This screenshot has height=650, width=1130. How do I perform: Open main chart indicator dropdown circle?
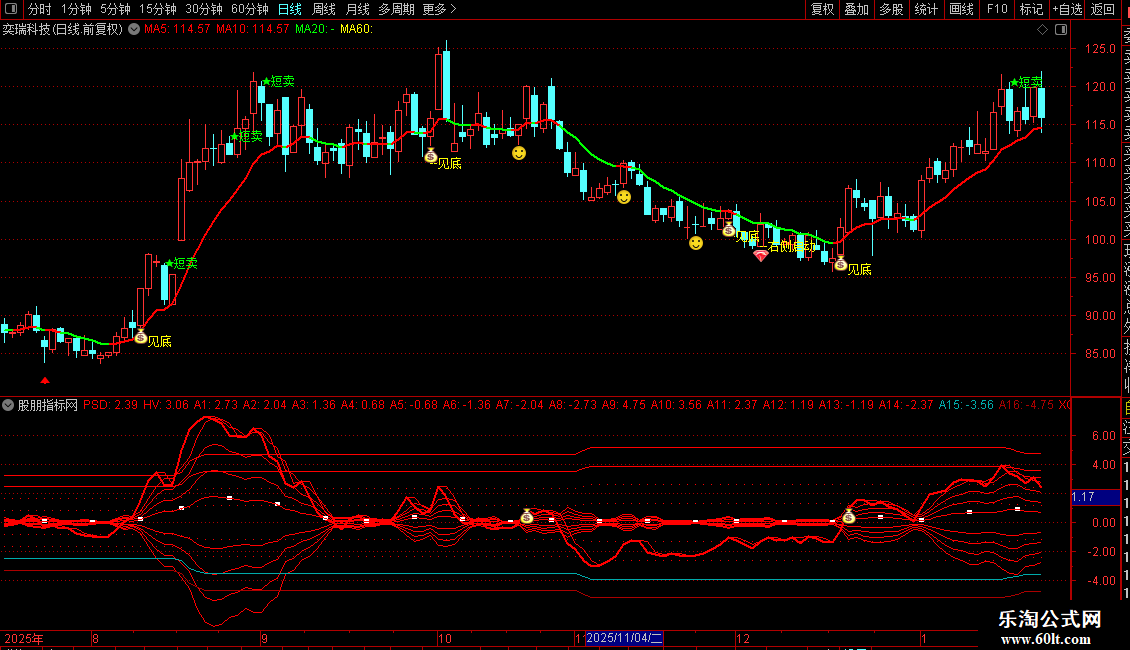click(x=134, y=29)
